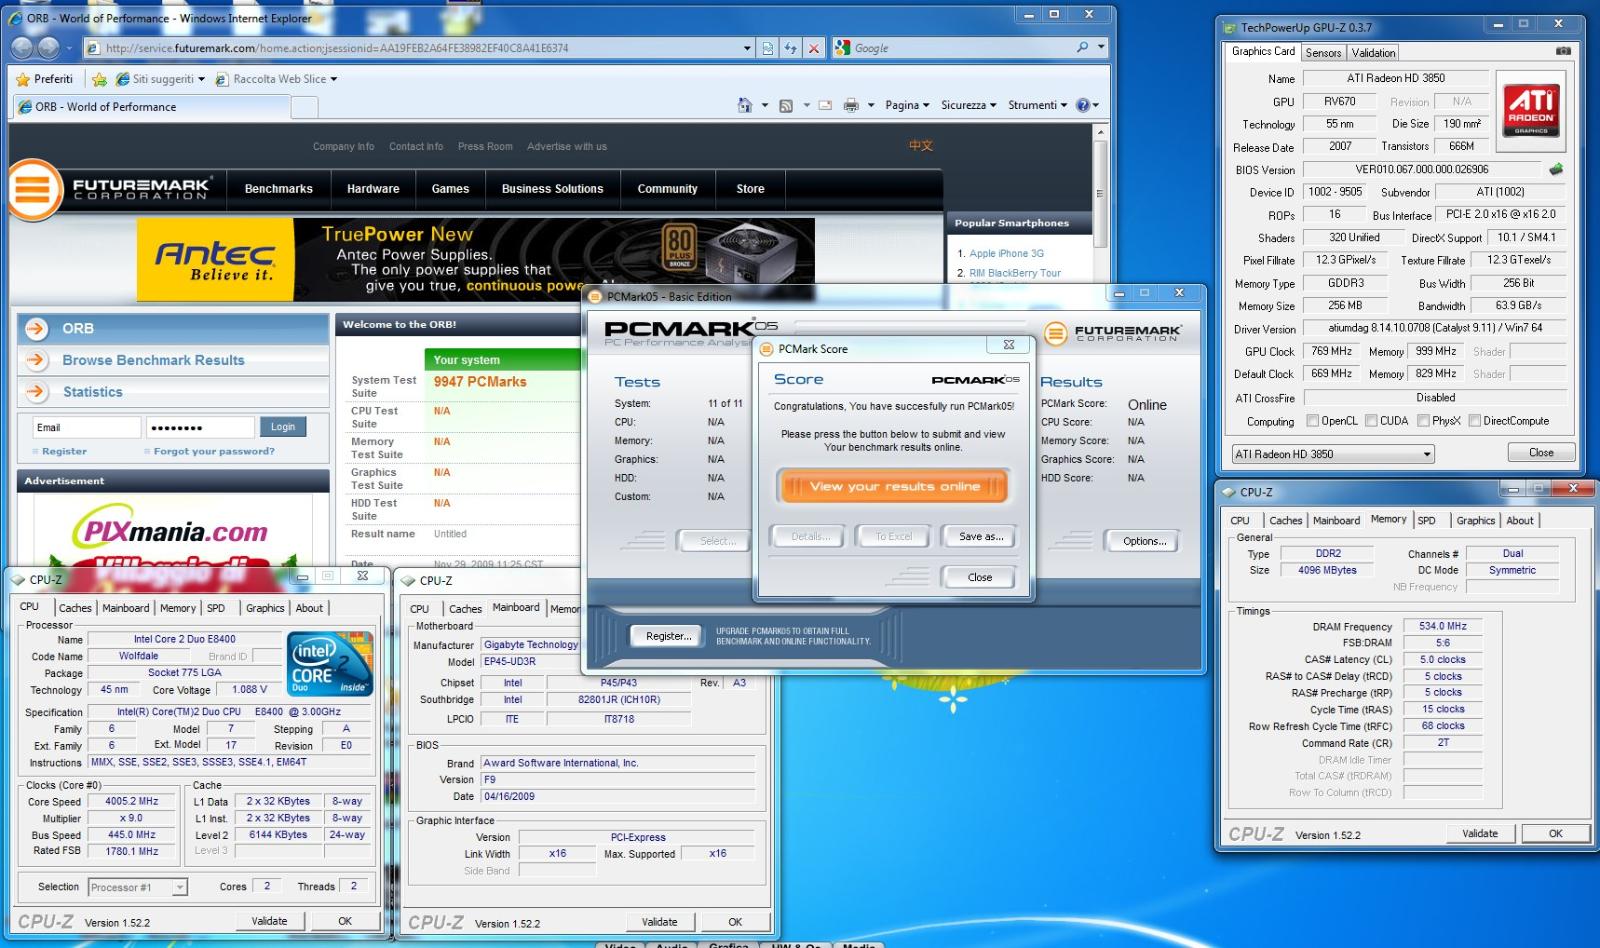Click the Statistics arrow icon
The image size is (1600, 948).
pos(37,391)
